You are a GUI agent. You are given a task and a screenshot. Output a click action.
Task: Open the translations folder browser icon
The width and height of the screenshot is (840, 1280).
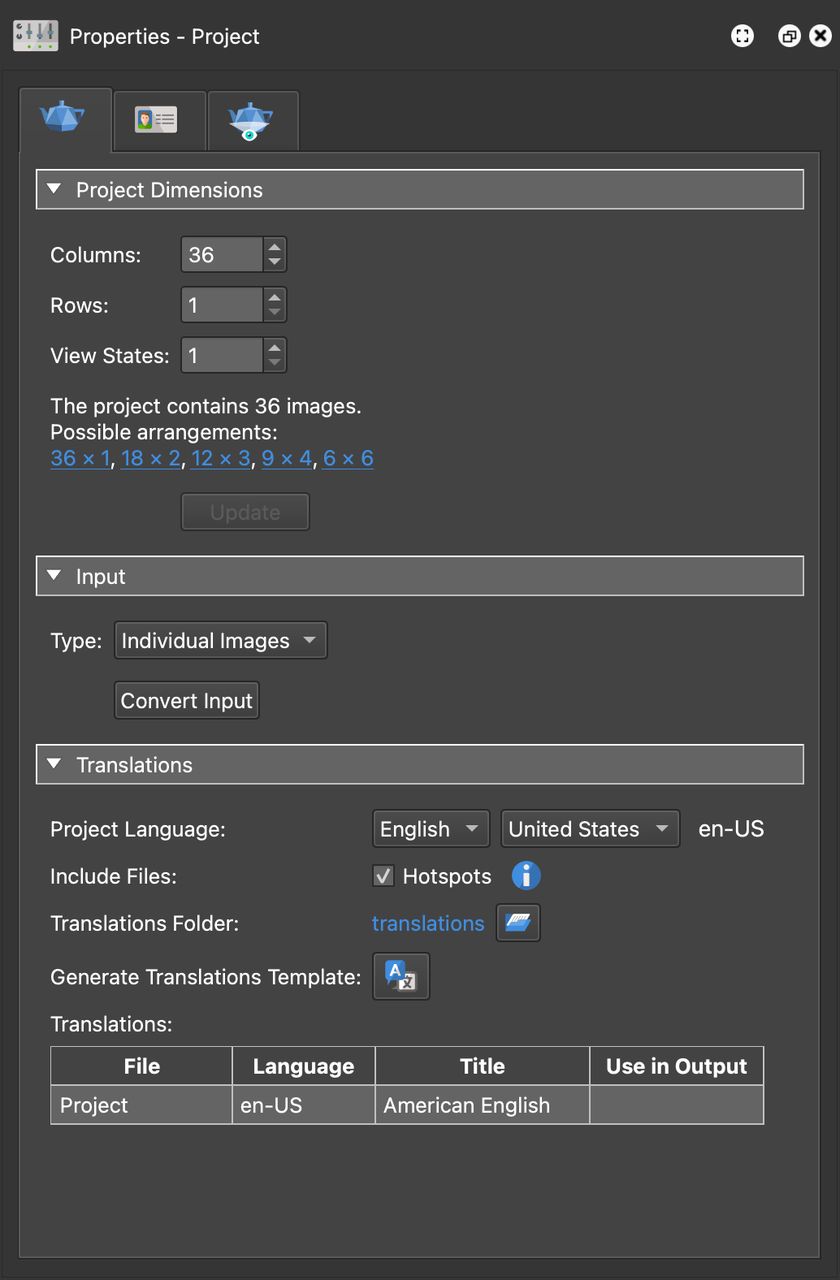pos(518,923)
